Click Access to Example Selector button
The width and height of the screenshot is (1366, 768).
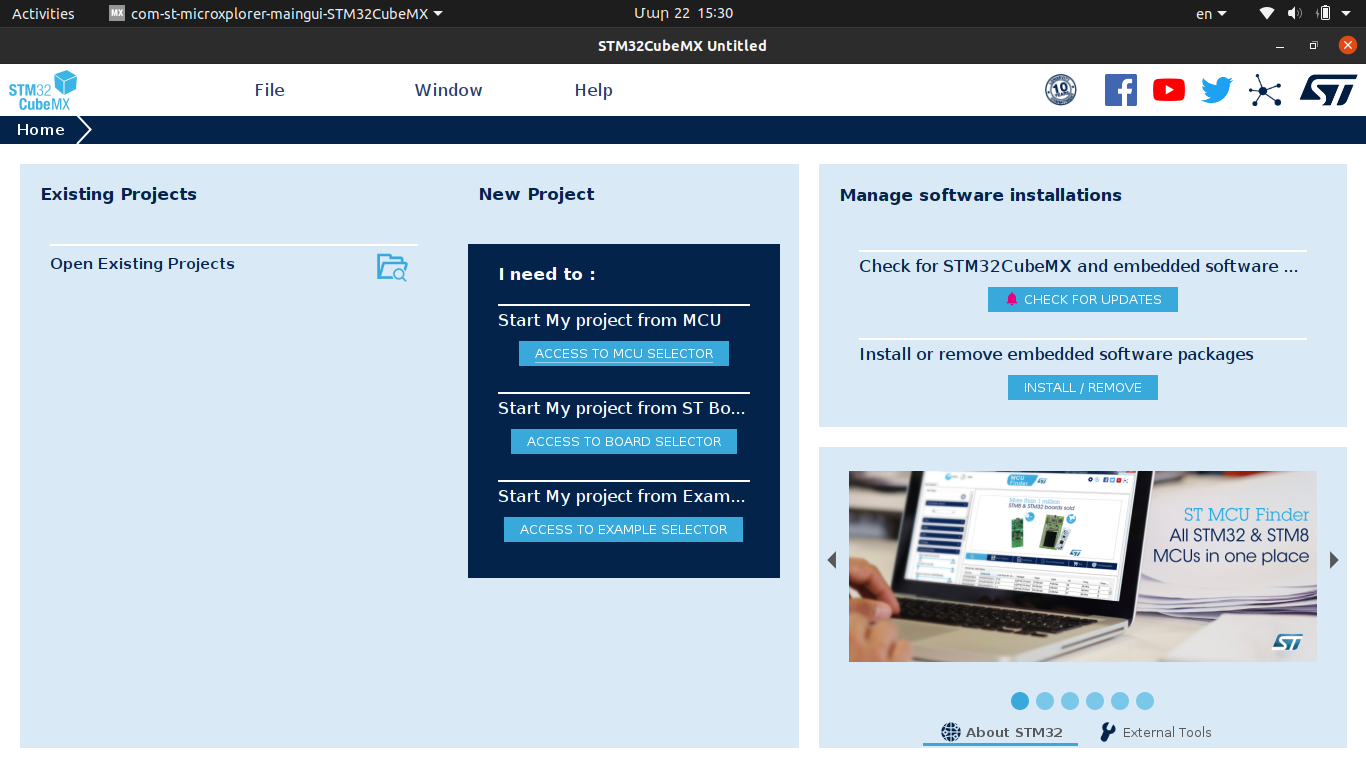point(624,530)
